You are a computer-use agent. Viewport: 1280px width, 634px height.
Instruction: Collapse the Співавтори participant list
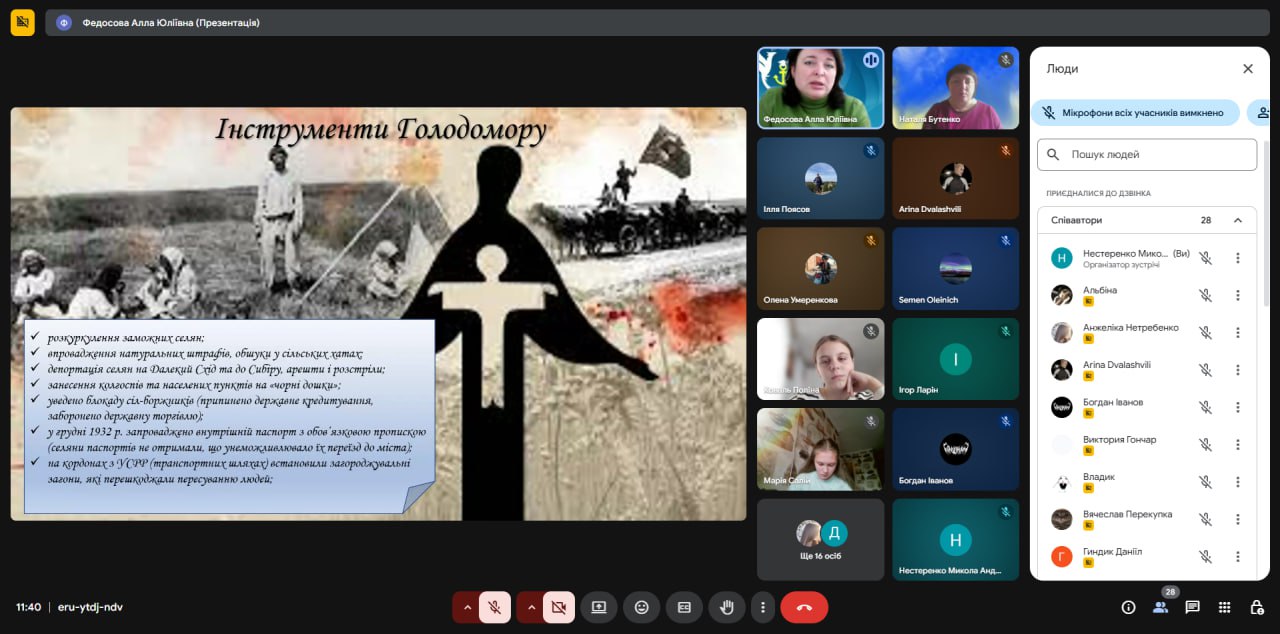pos(1237,220)
